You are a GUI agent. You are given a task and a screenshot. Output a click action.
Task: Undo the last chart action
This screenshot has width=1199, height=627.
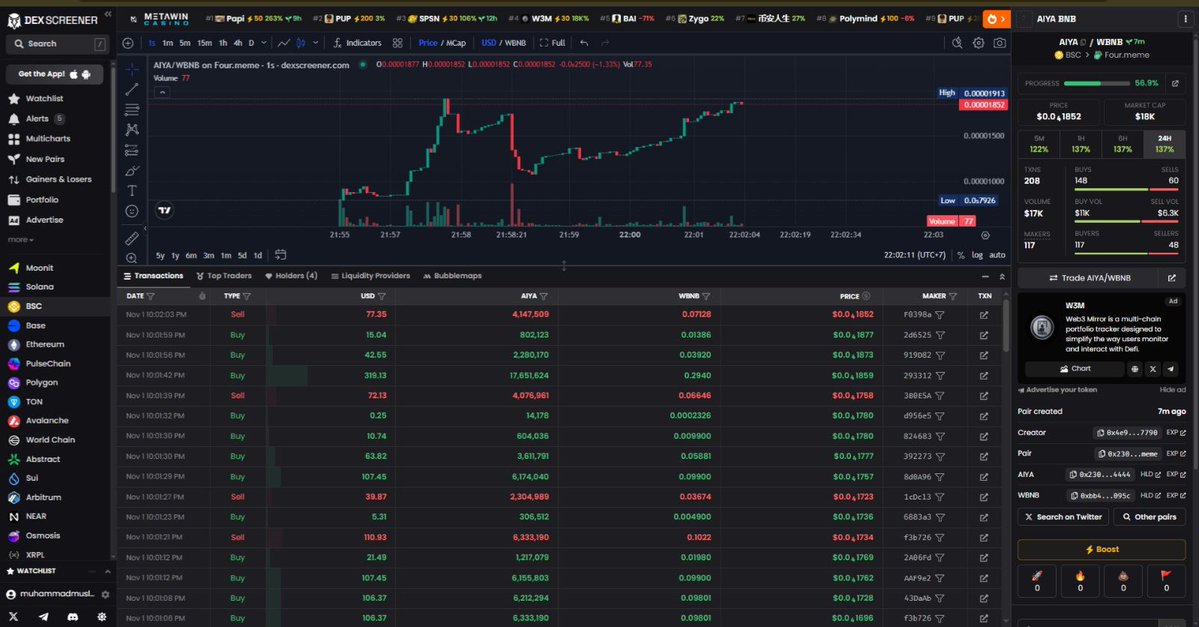[584, 43]
